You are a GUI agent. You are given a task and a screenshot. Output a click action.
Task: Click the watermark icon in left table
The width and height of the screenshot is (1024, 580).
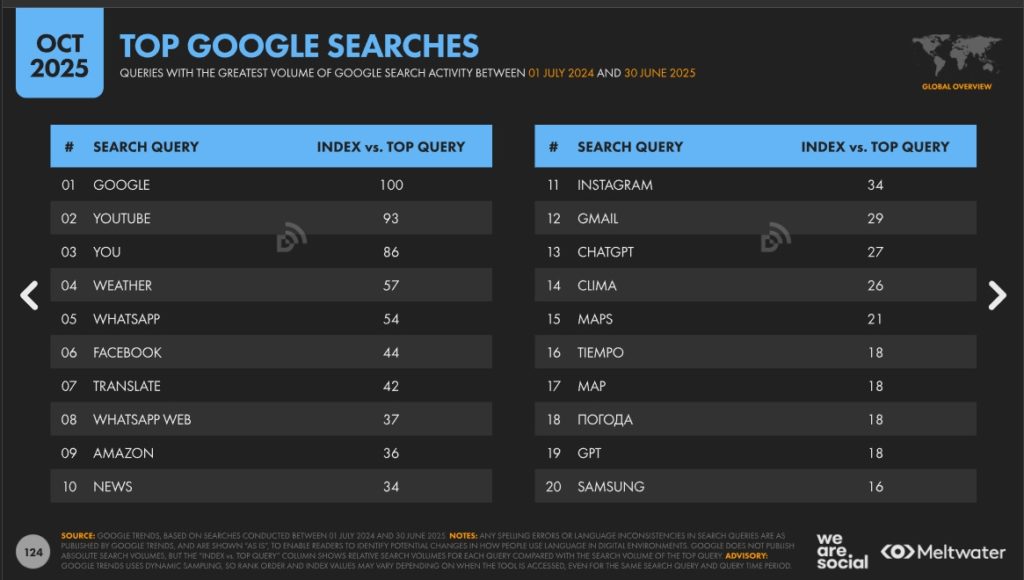(291, 237)
